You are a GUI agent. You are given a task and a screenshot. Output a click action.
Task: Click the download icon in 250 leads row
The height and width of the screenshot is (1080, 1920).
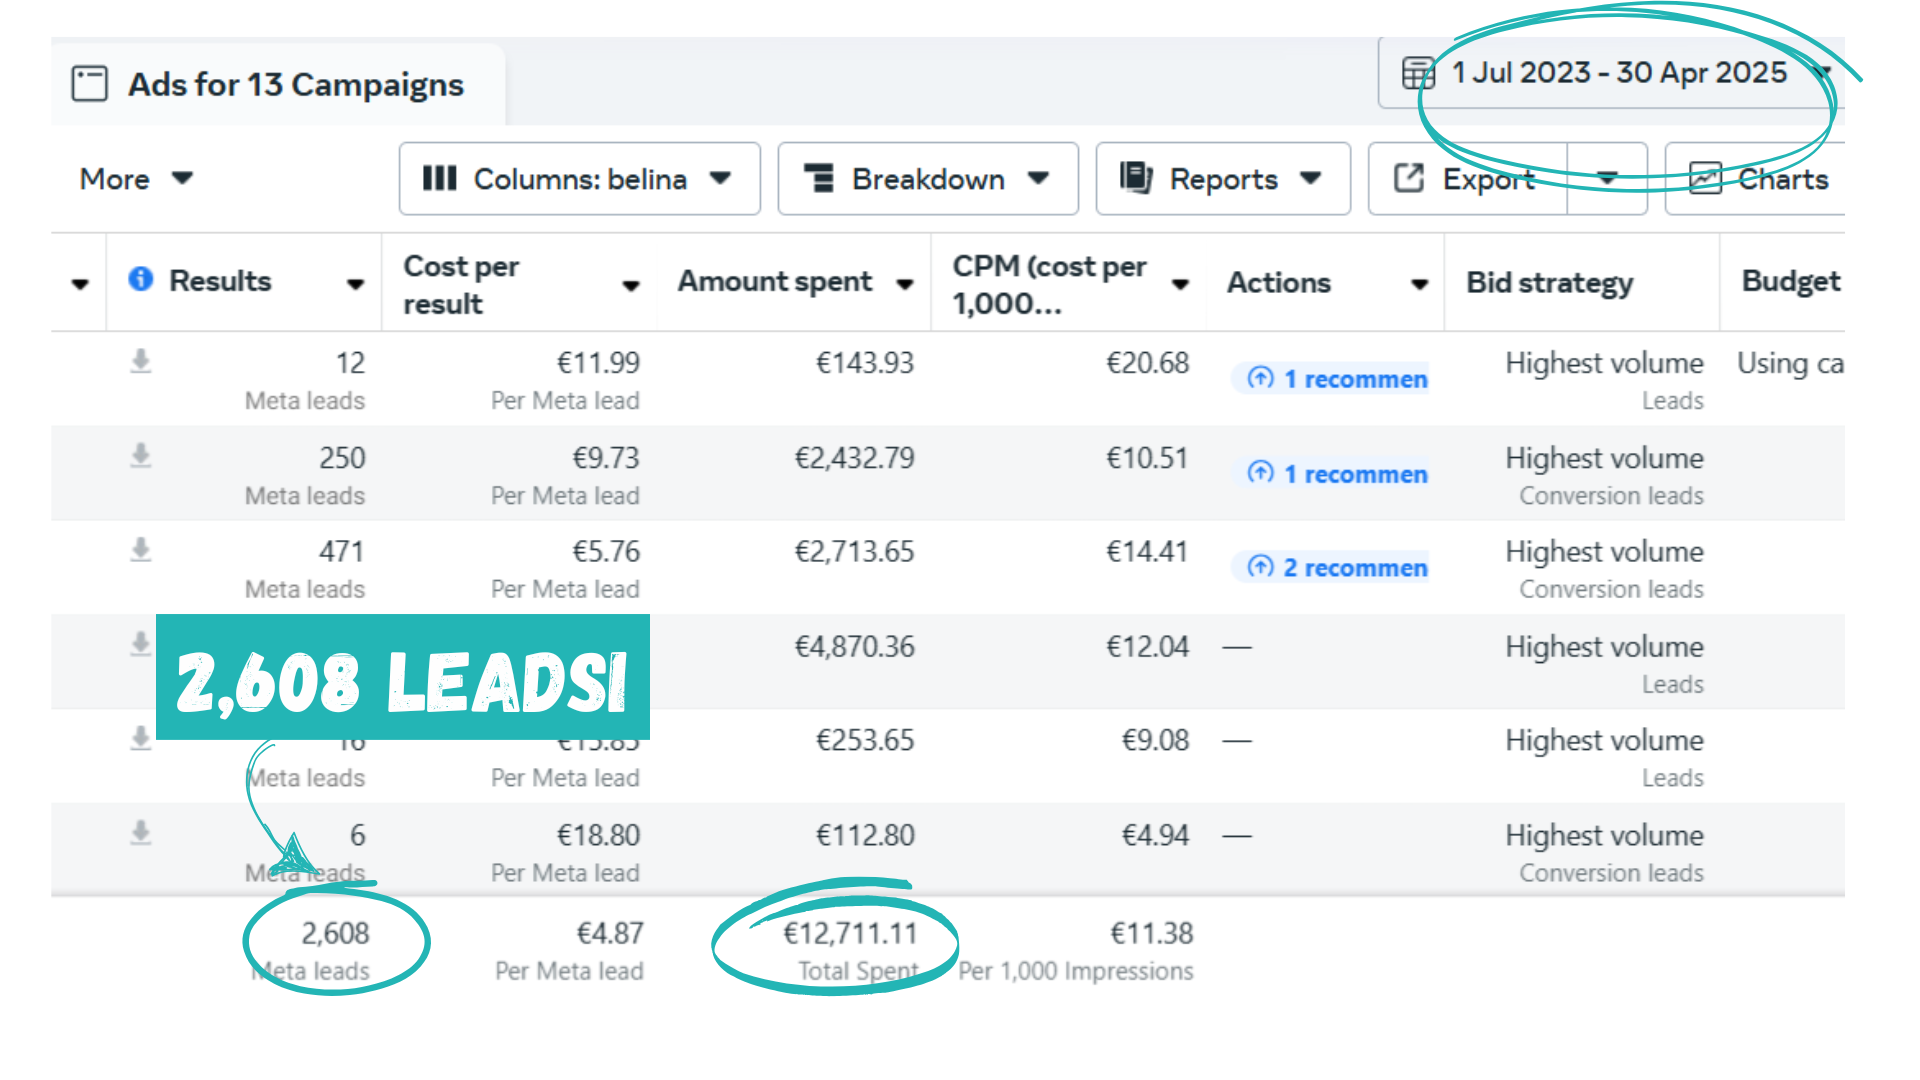(141, 456)
